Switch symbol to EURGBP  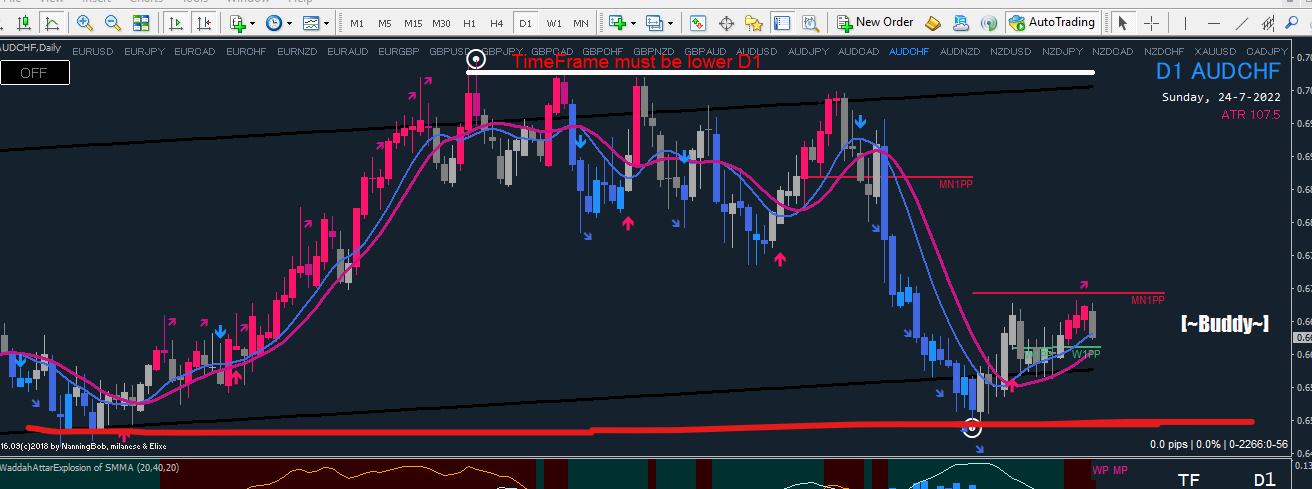[399, 50]
